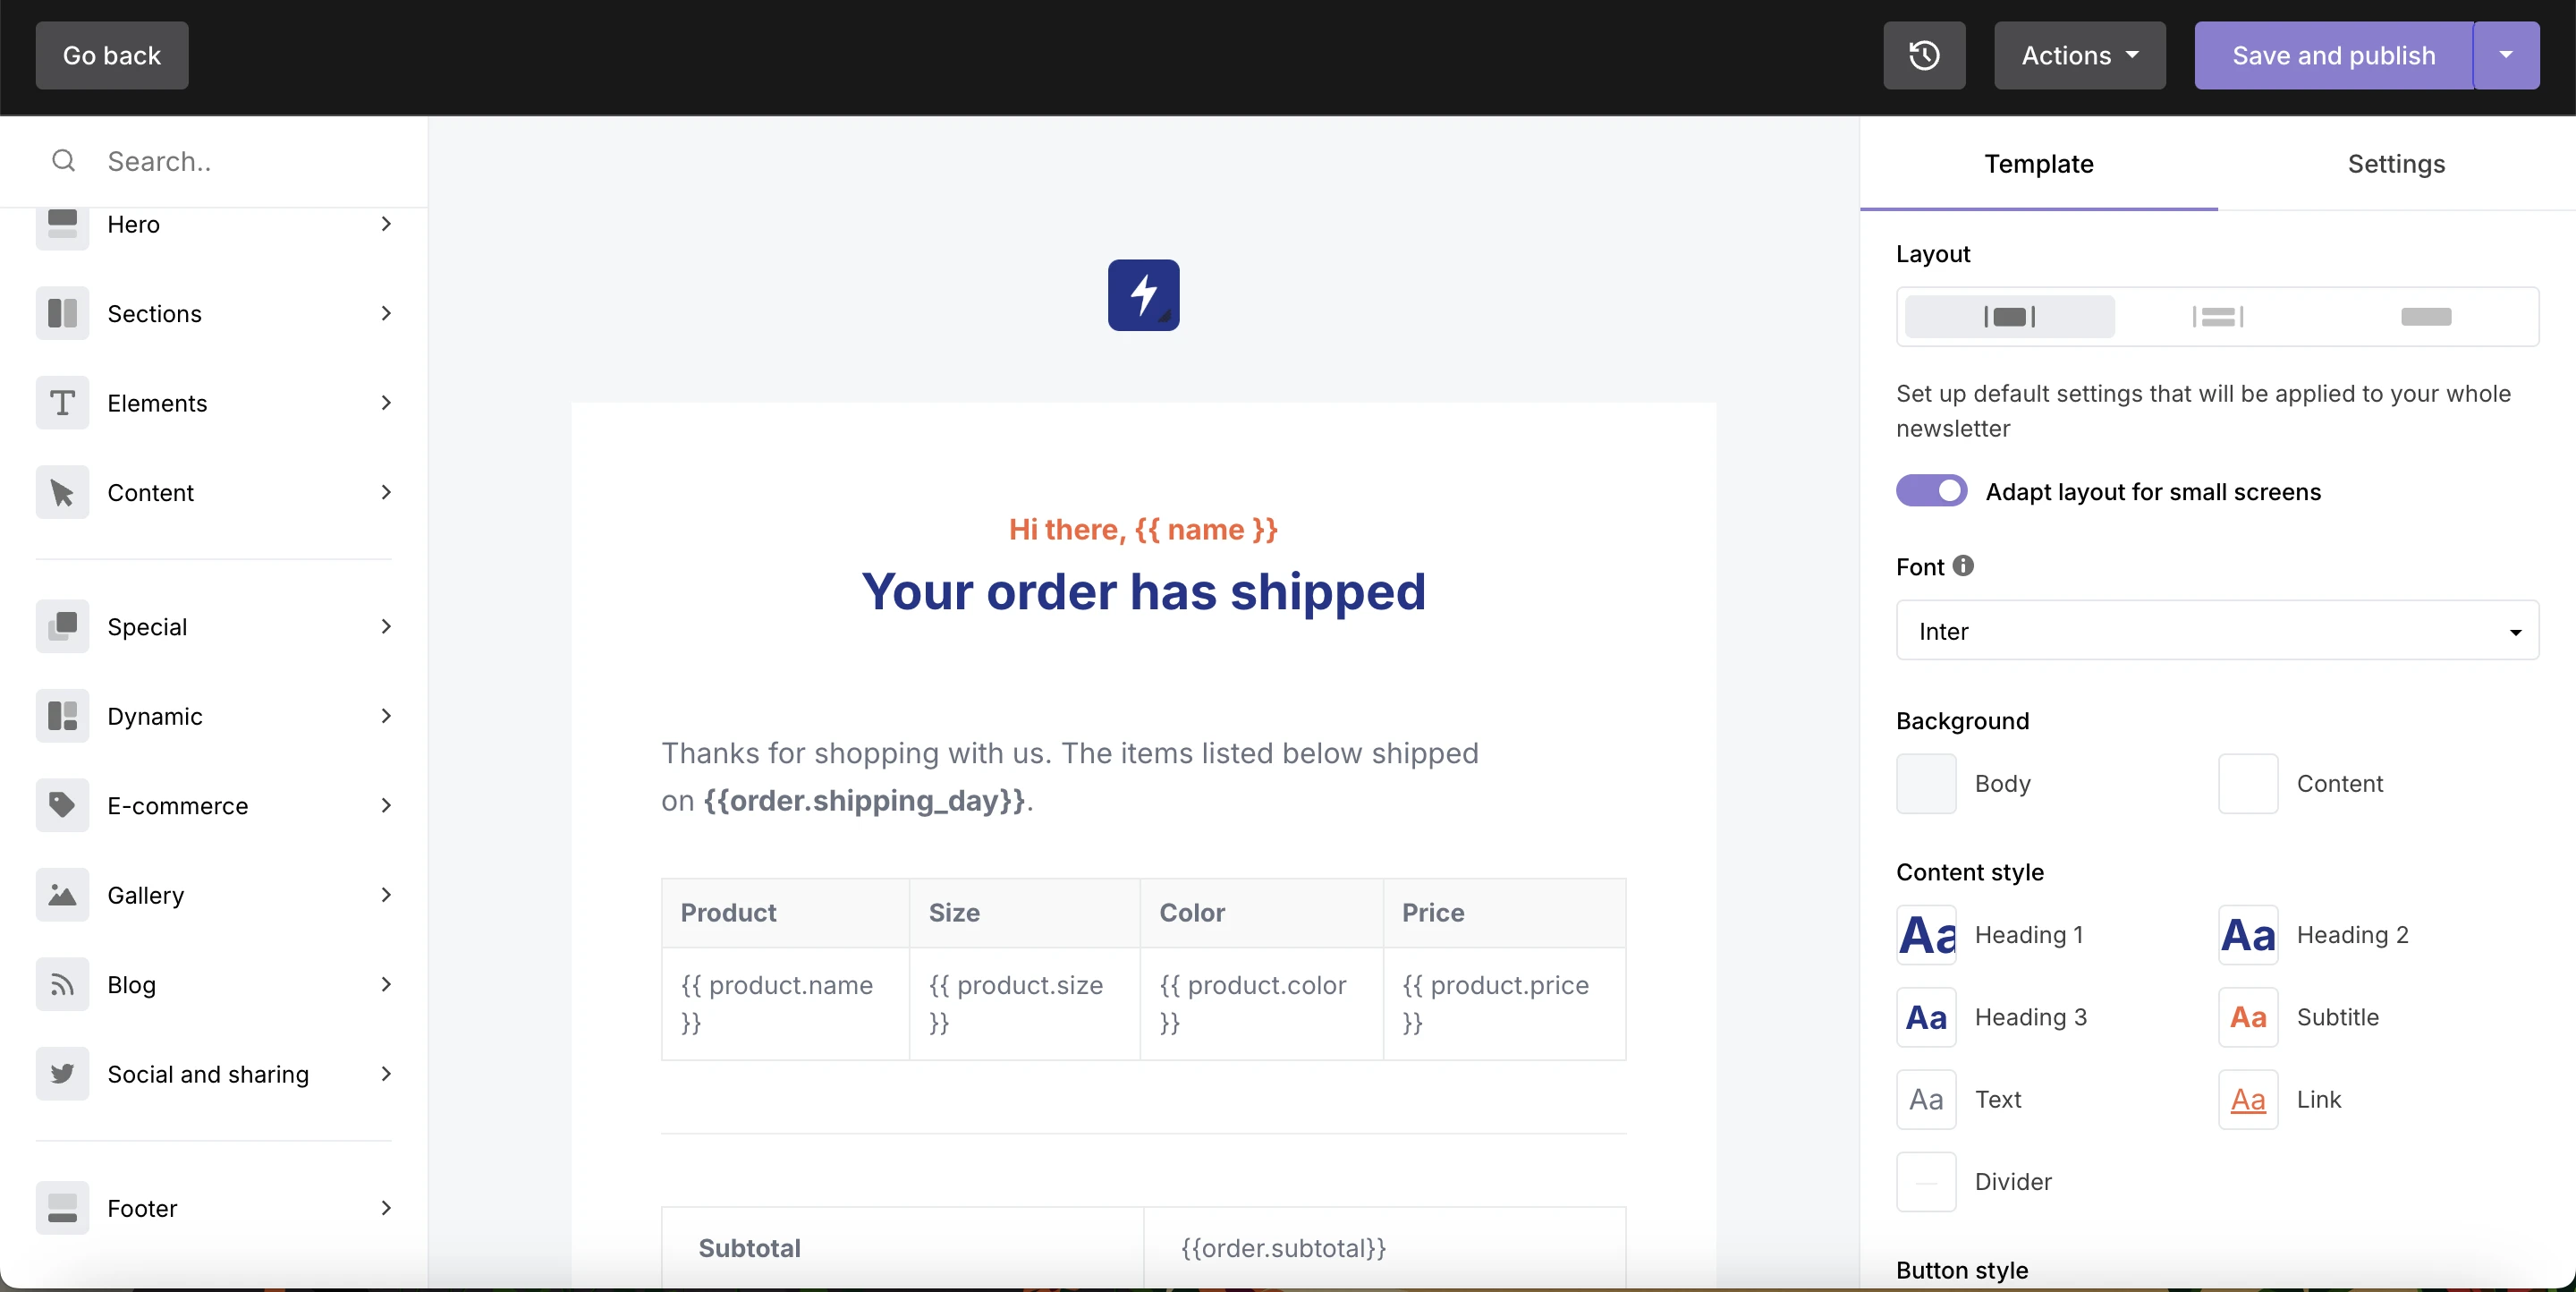Click the lightning bolt logo in email

pos(1143,295)
